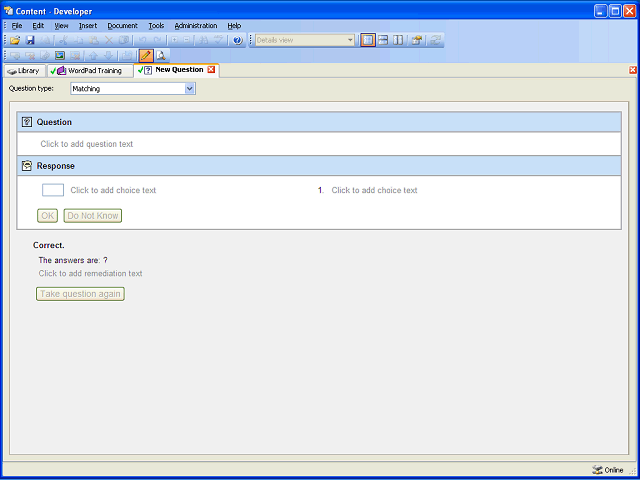The width and height of the screenshot is (640, 480).
Task: Open the Question type dropdown
Action: [189, 89]
